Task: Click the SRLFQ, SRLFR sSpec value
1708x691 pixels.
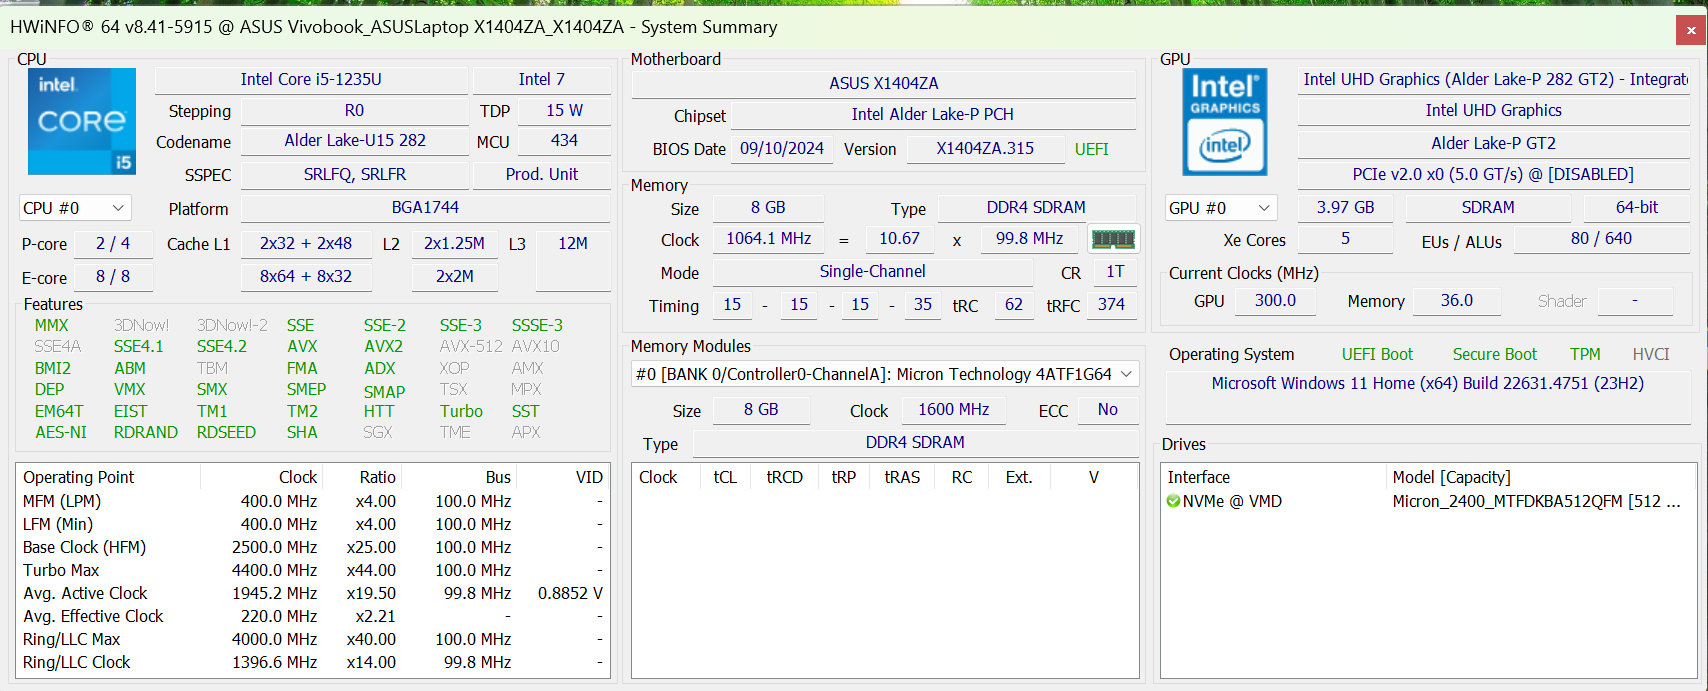Action: [355, 174]
